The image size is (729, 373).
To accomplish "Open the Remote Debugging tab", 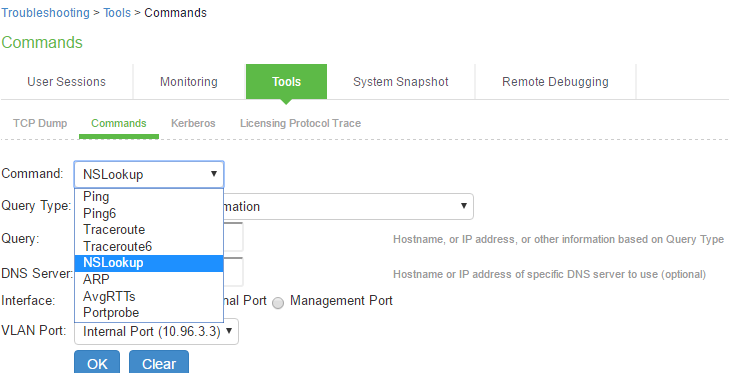I will point(555,82).
